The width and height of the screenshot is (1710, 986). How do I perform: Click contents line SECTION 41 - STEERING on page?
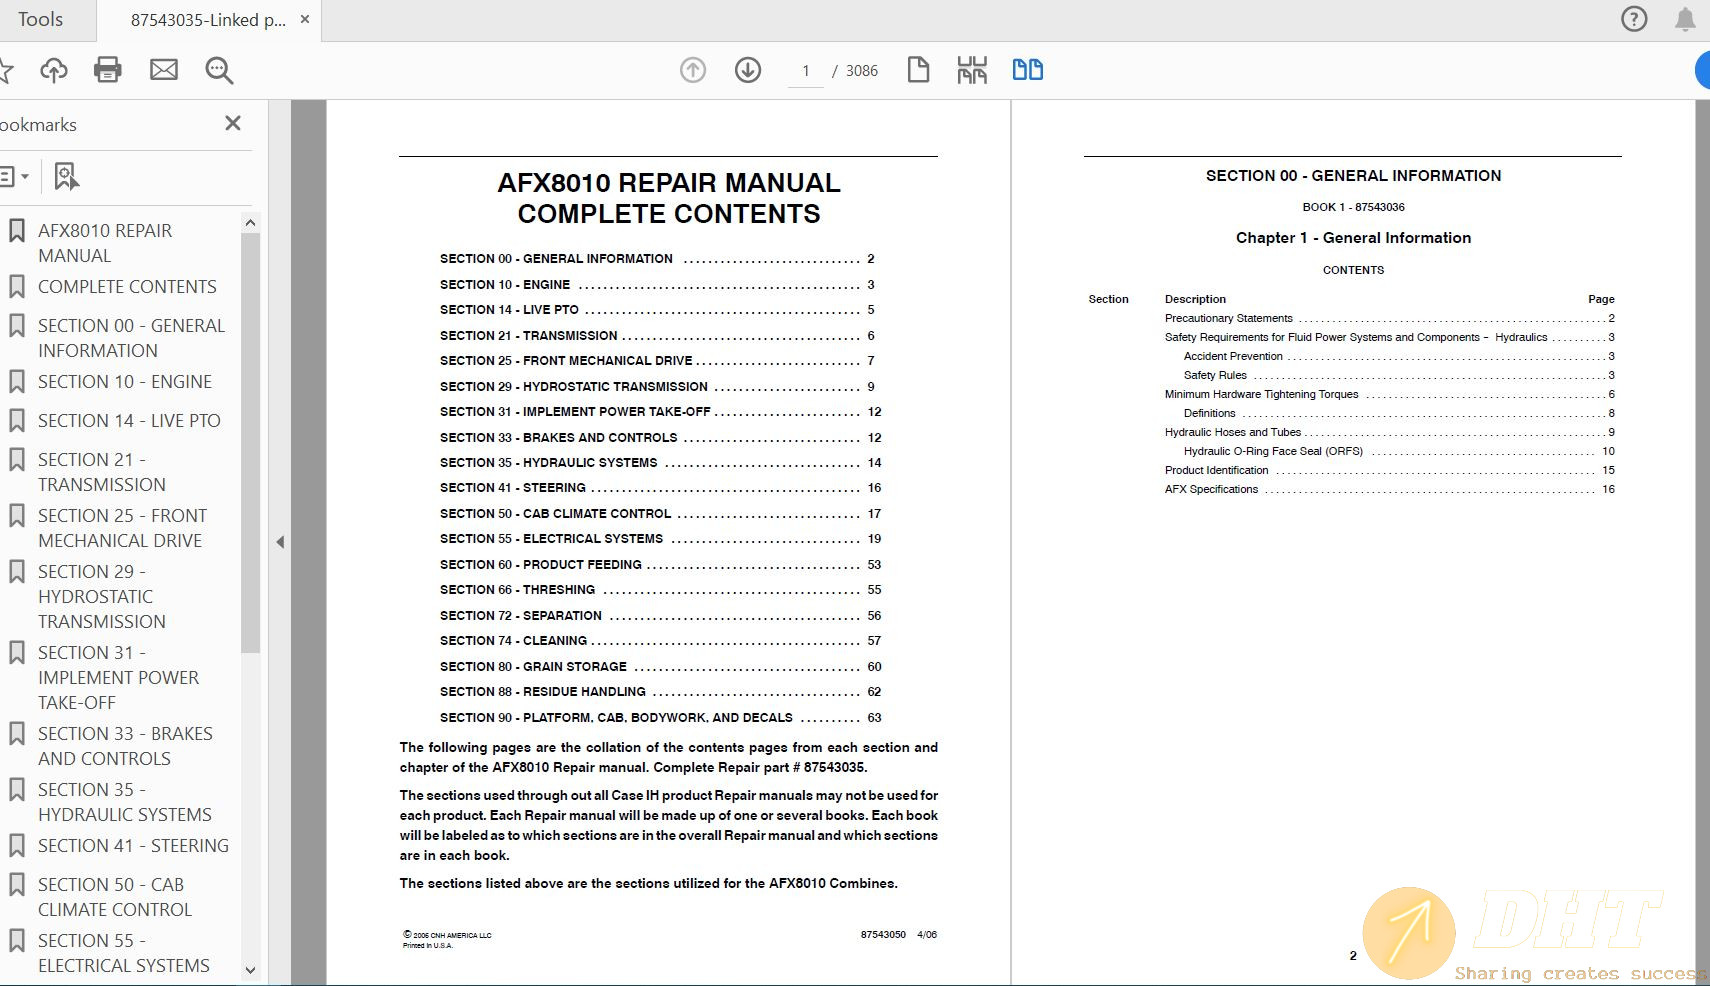(x=661, y=488)
